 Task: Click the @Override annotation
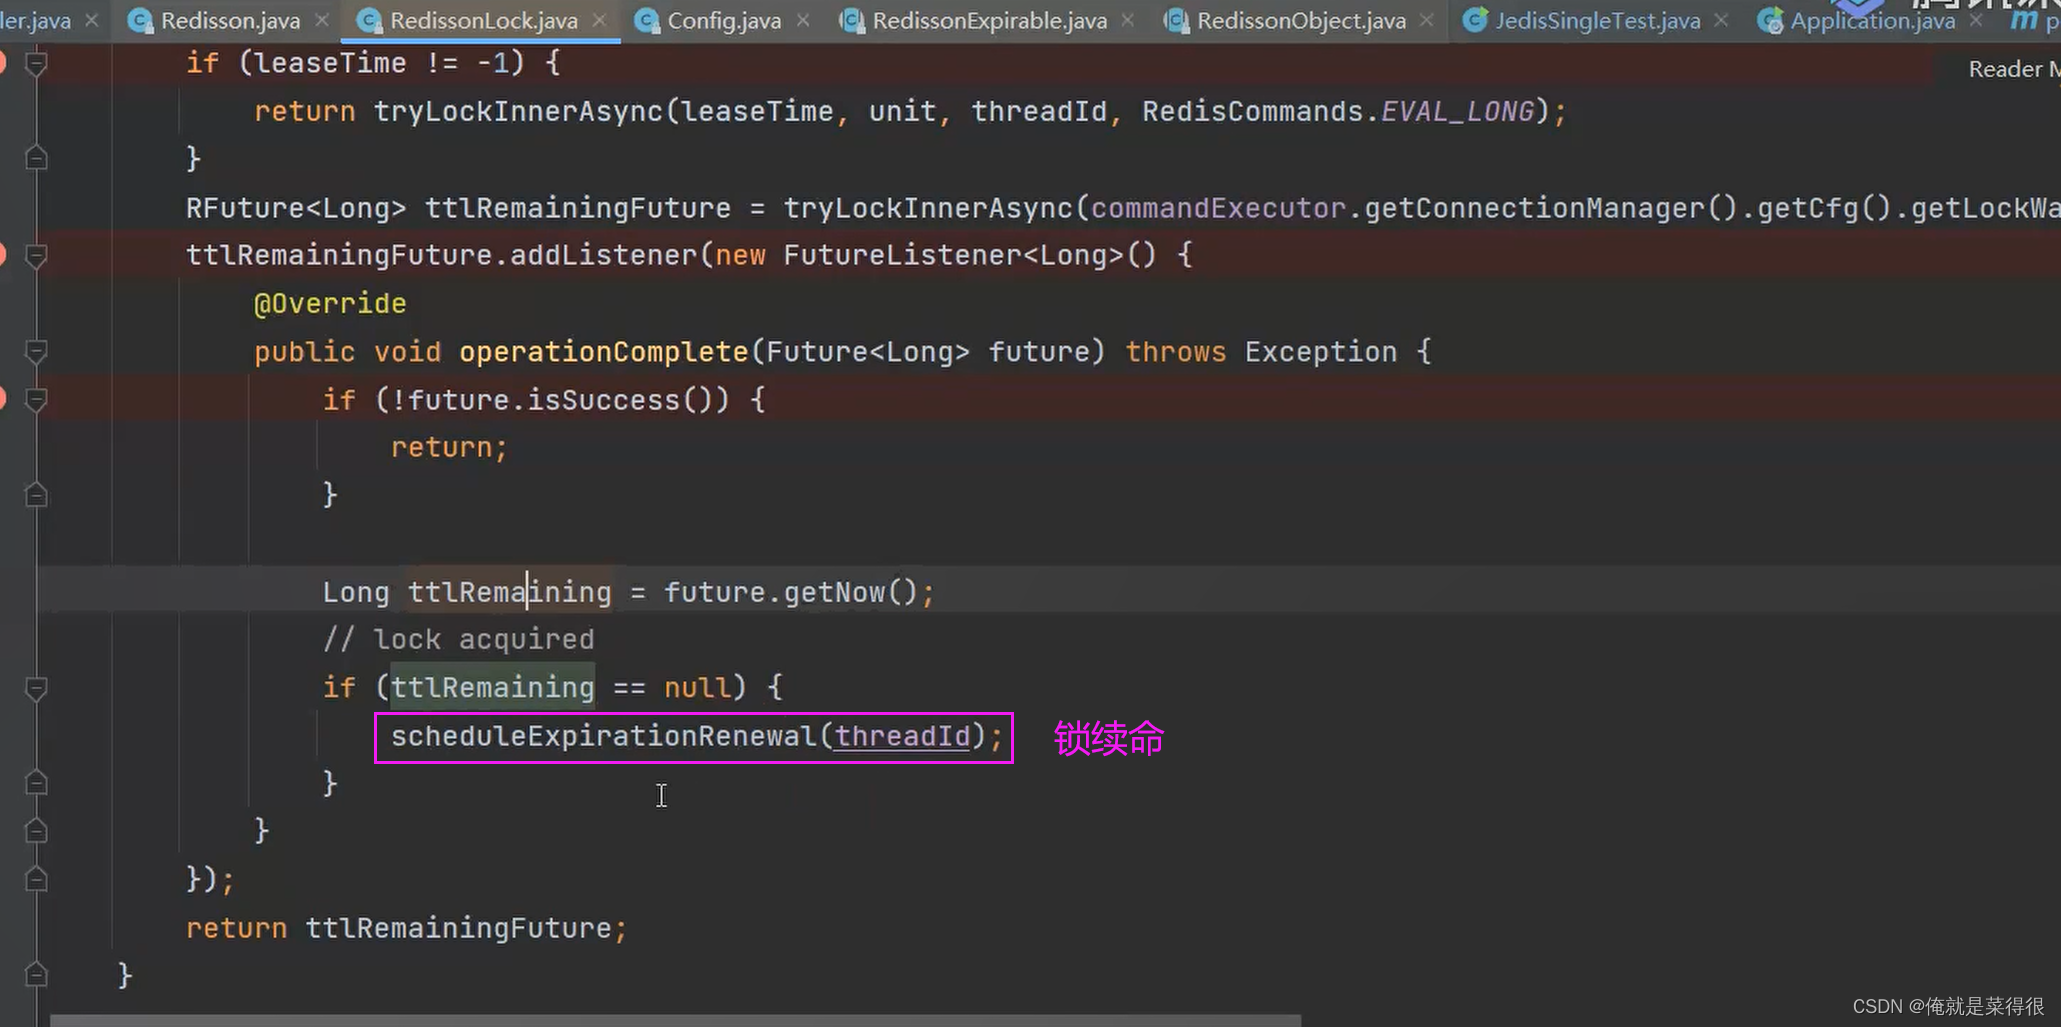[x=330, y=304]
